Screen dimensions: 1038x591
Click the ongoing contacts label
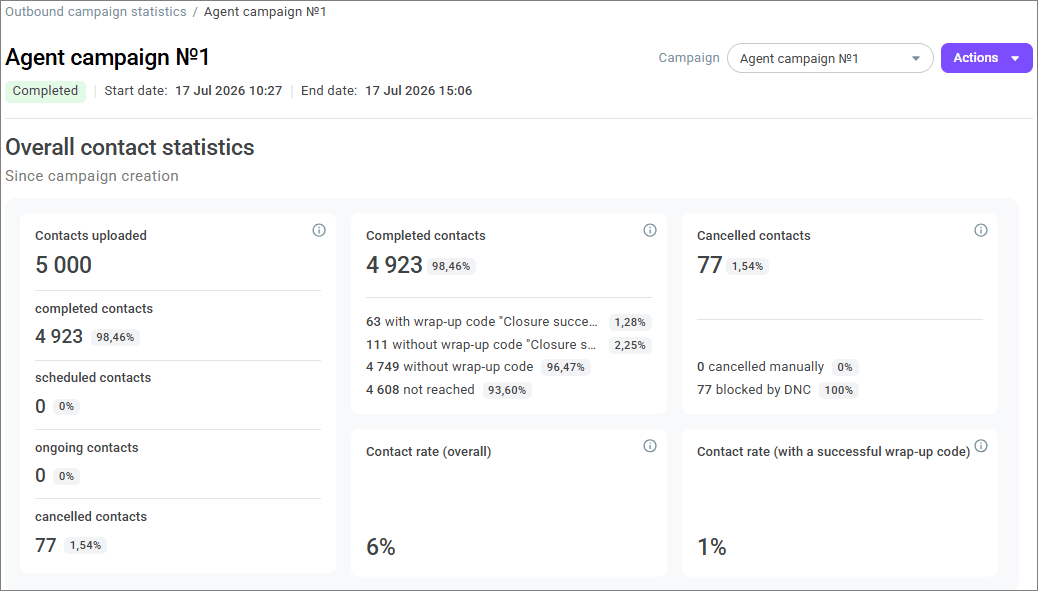click(87, 448)
